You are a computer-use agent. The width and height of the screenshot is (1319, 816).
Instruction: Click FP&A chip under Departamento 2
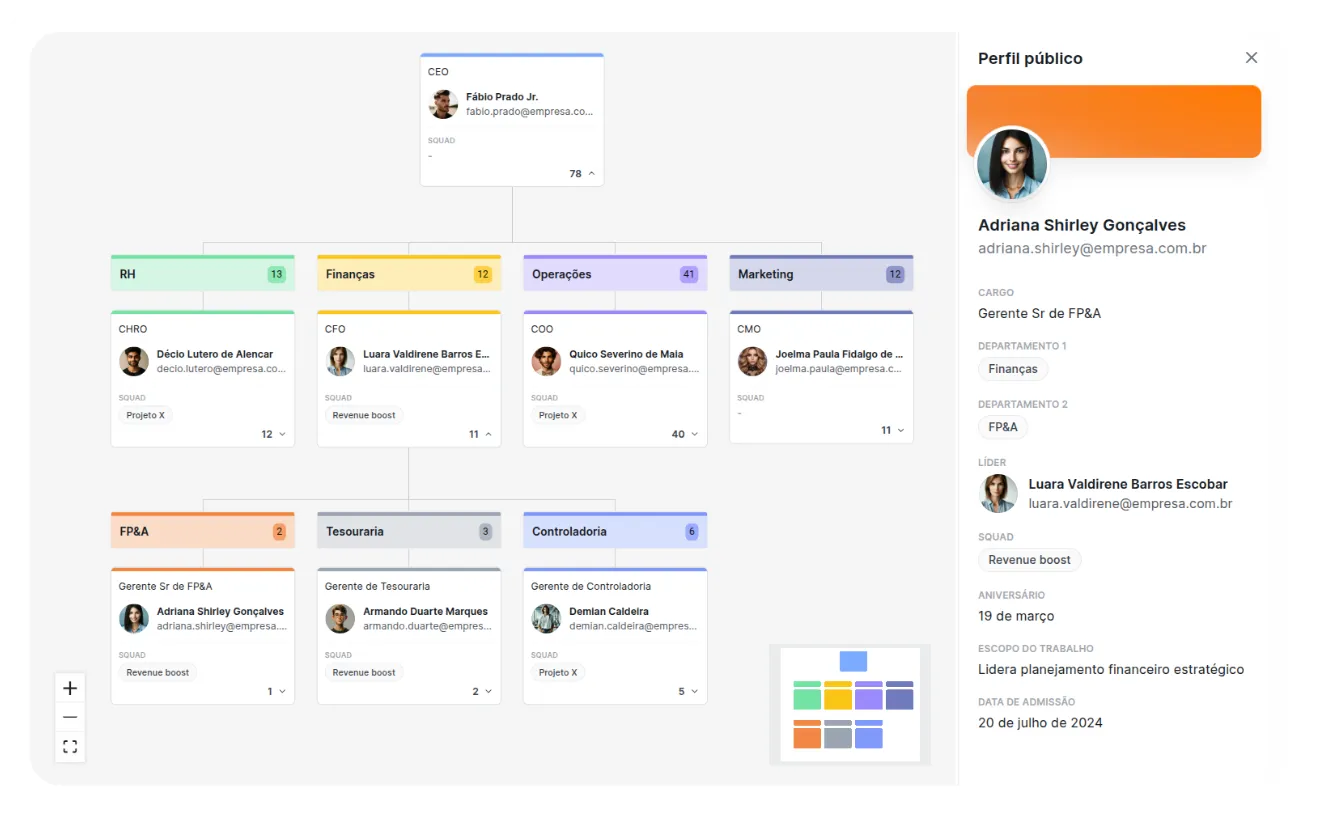[x=1003, y=427]
